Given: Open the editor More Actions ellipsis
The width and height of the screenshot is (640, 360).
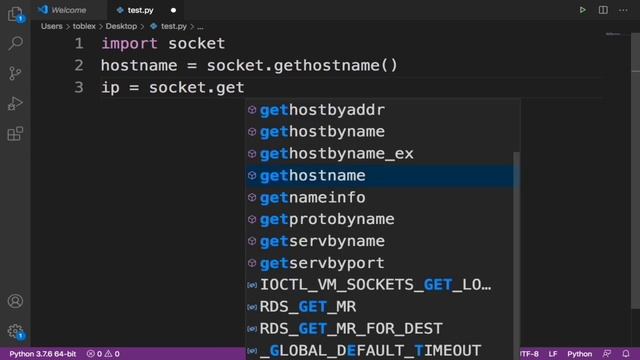Looking at the screenshot, I should click(x=623, y=10).
